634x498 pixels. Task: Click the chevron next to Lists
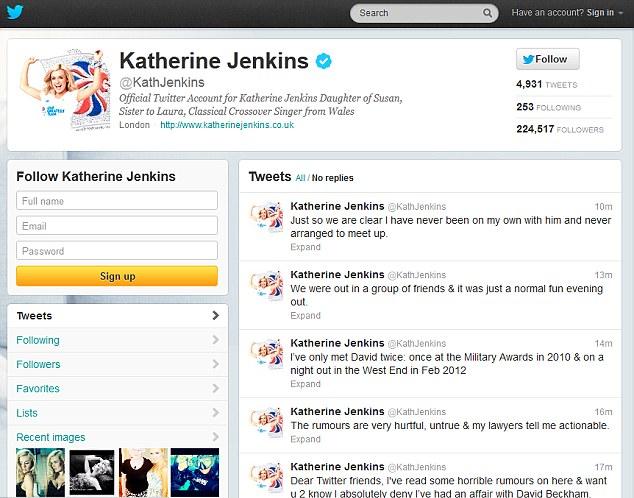point(216,412)
